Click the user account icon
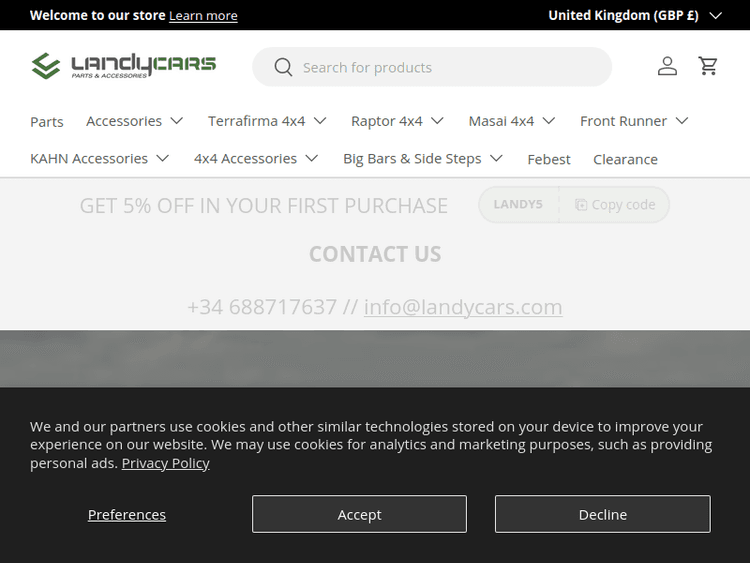The width and height of the screenshot is (750, 563). point(667,66)
